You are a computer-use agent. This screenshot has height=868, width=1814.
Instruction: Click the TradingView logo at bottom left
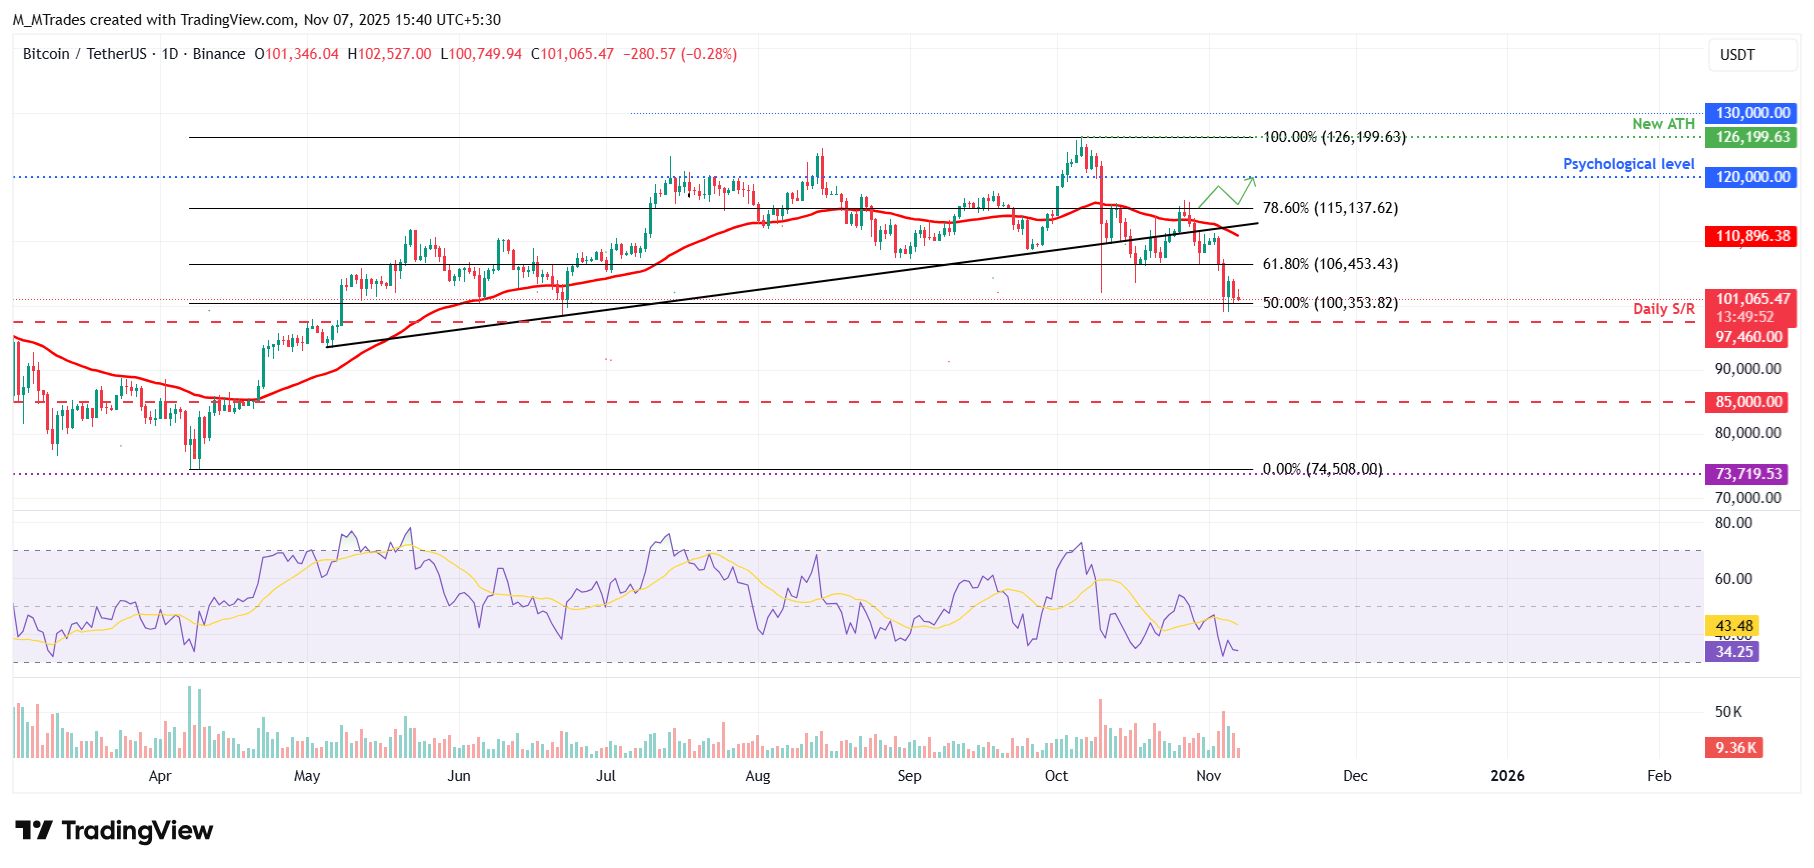pos(114,831)
